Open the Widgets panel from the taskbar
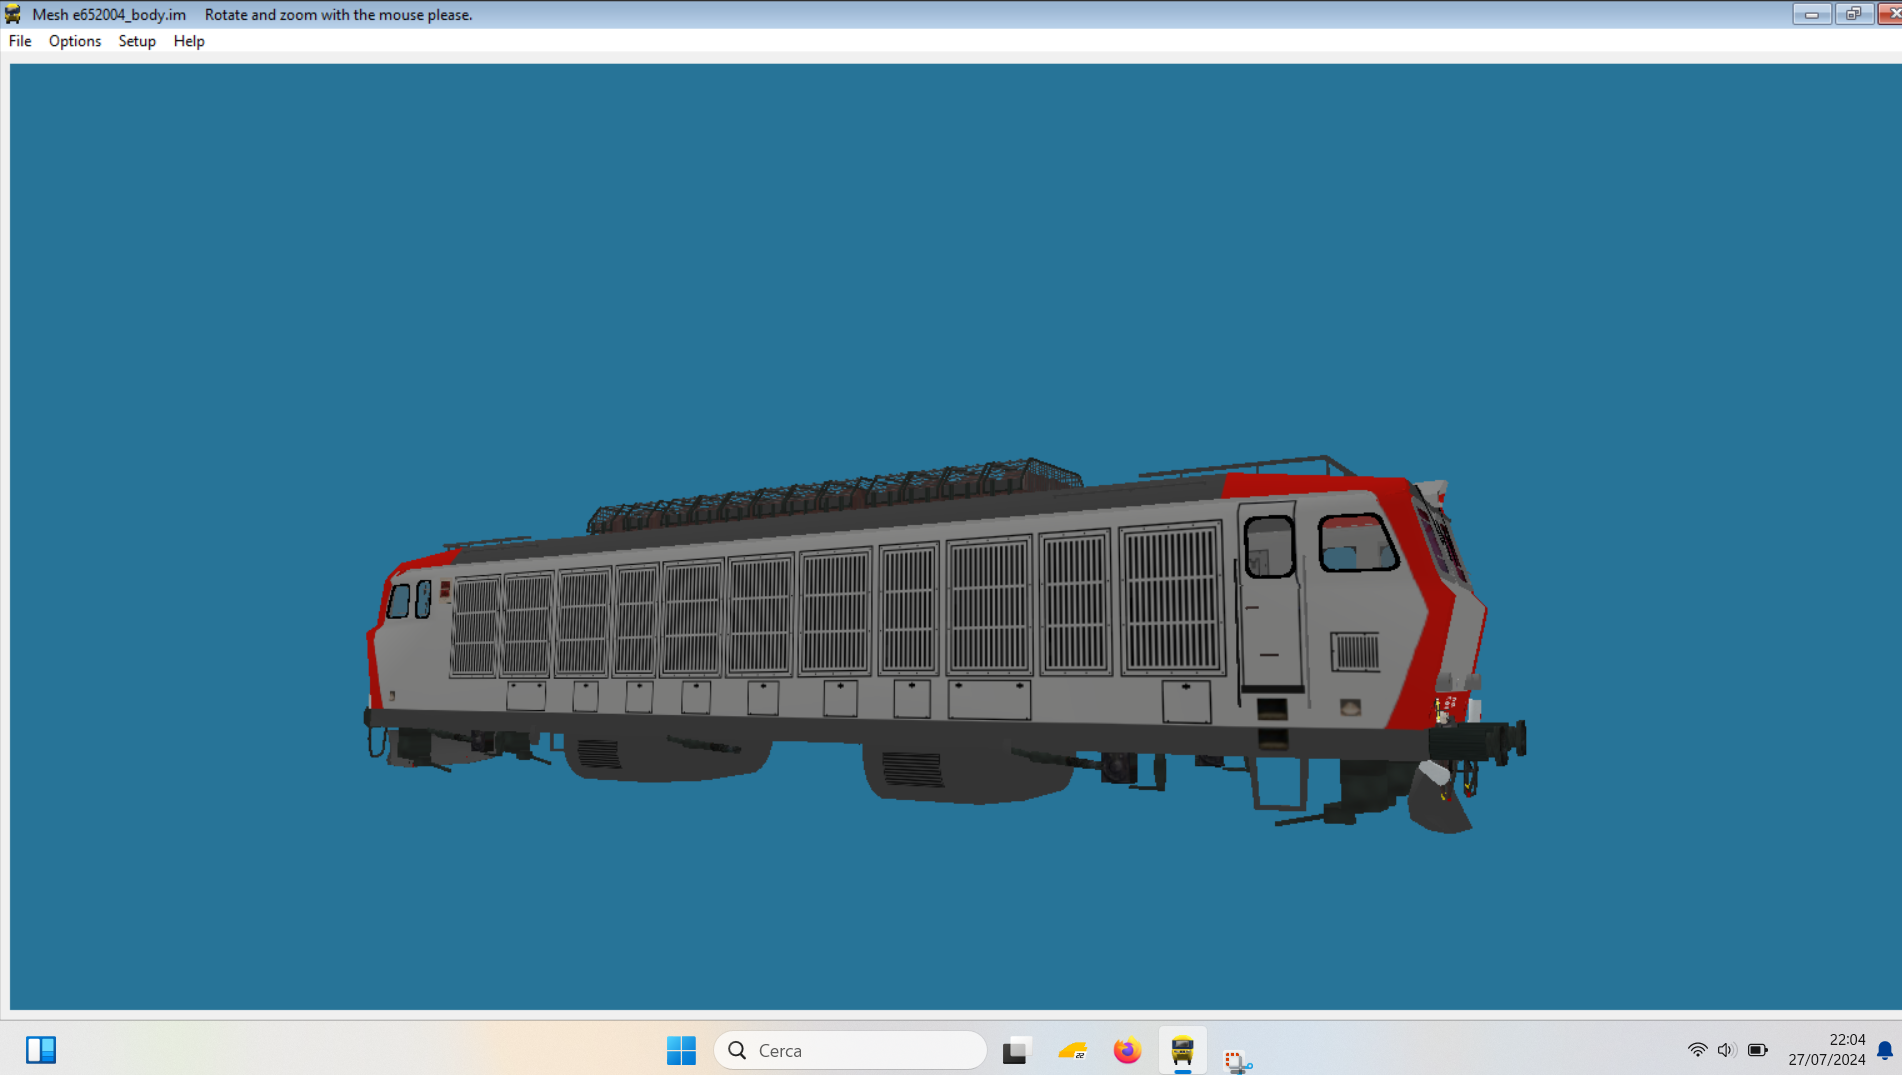Image resolution: width=1902 pixels, height=1075 pixels. [x=41, y=1050]
